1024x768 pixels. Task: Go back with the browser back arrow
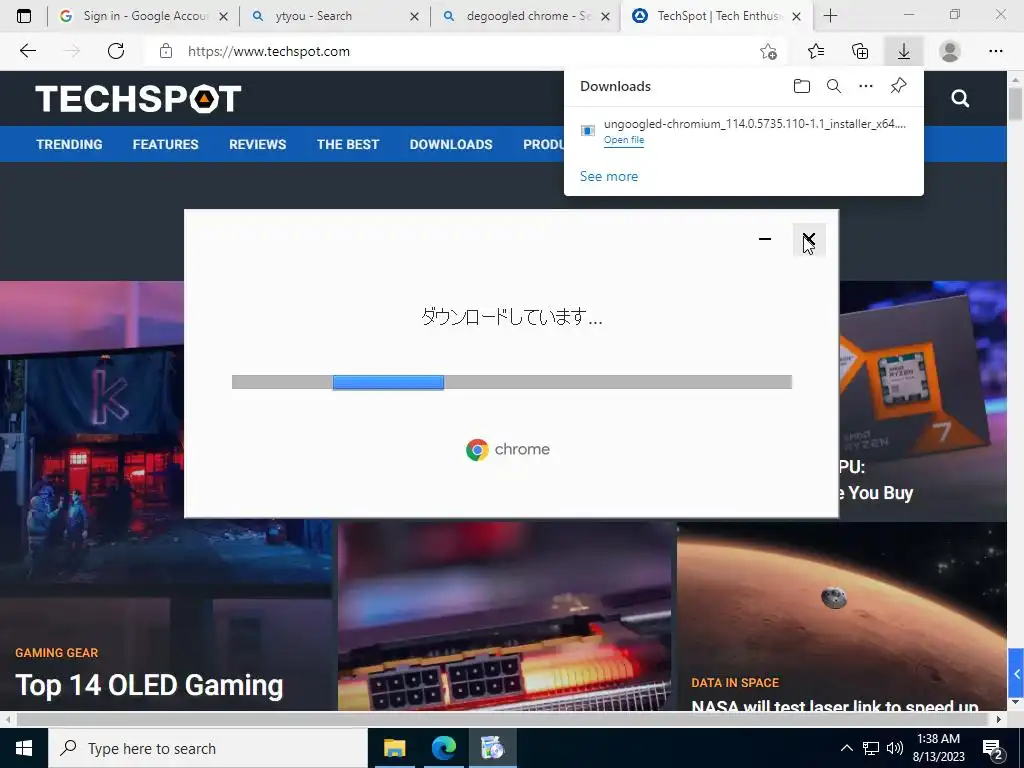point(27,51)
